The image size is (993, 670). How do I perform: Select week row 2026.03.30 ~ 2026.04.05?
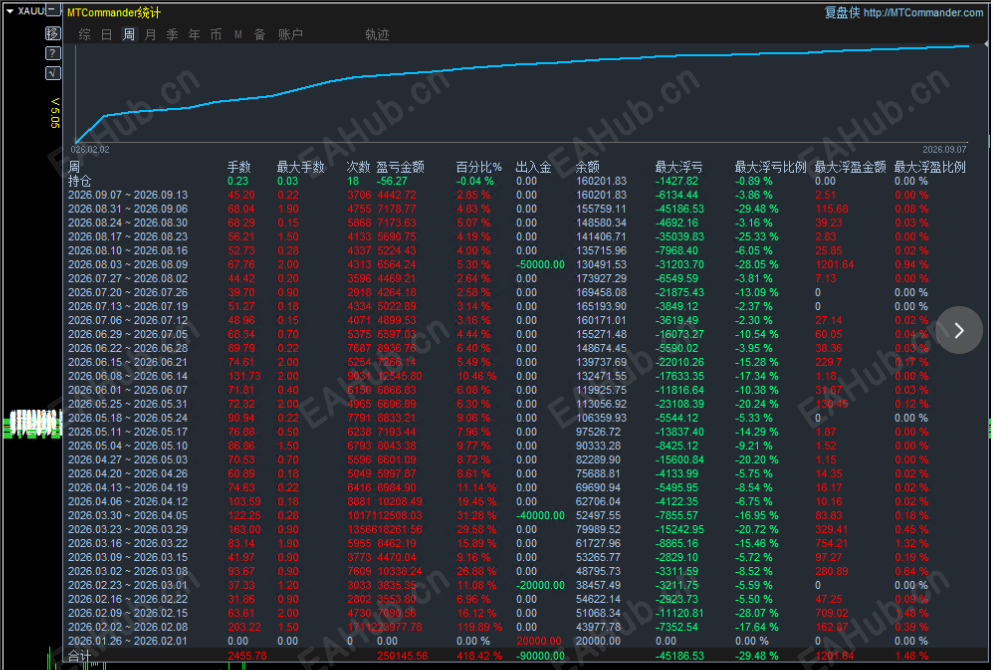click(x=128, y=515)
